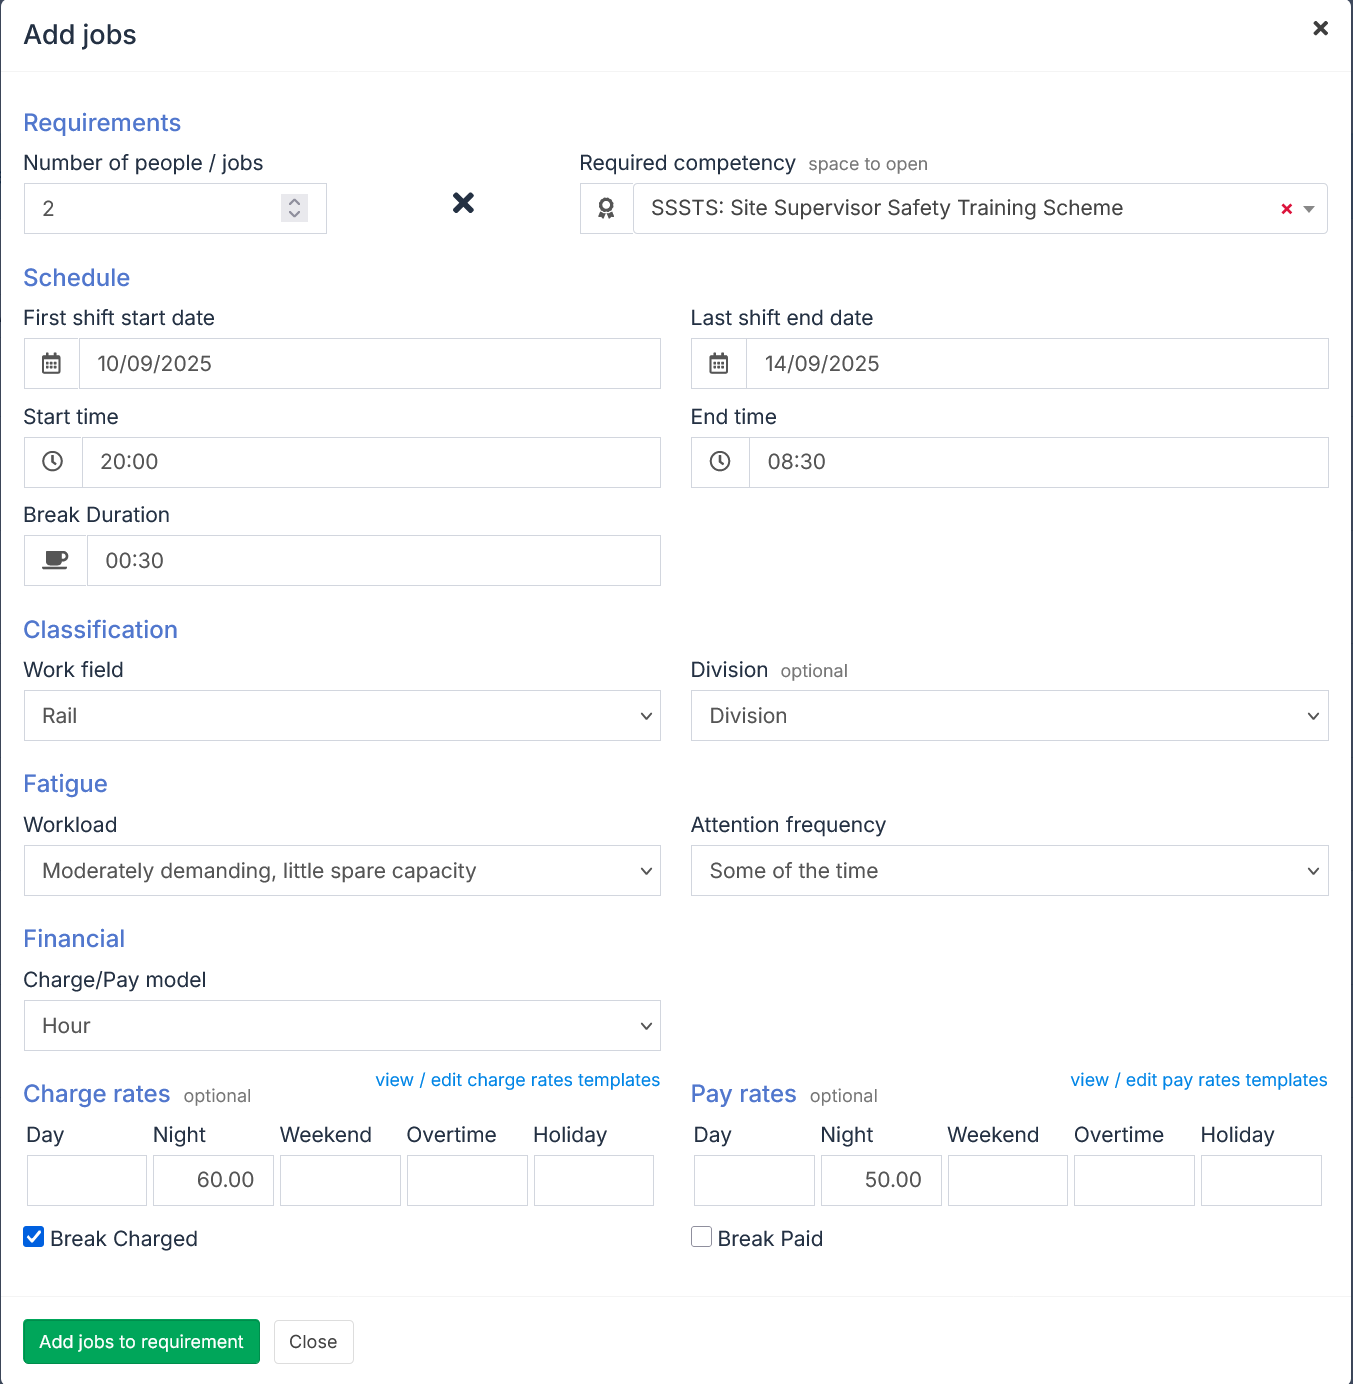This screenshot has width=1353, height=1384.
Task: Click the competency award ribbon icon
Action: [x=606, y=209]
